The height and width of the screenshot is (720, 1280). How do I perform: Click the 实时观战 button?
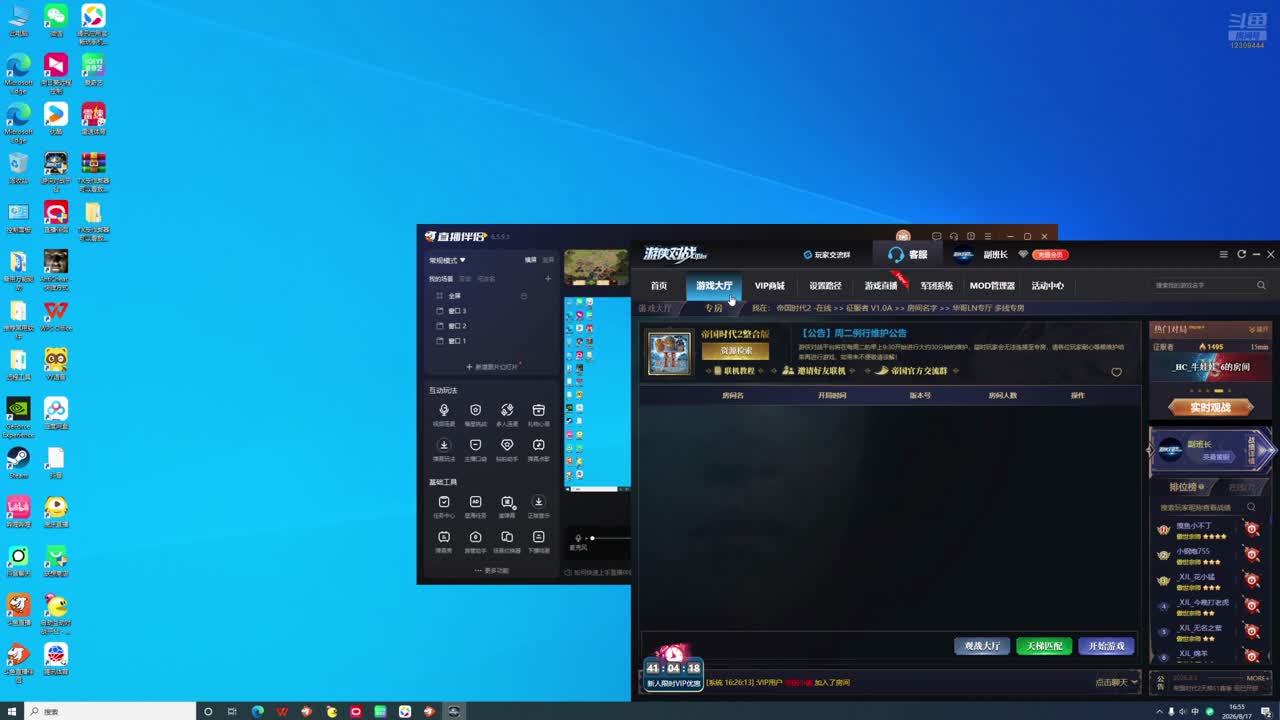click(1210, 407)
